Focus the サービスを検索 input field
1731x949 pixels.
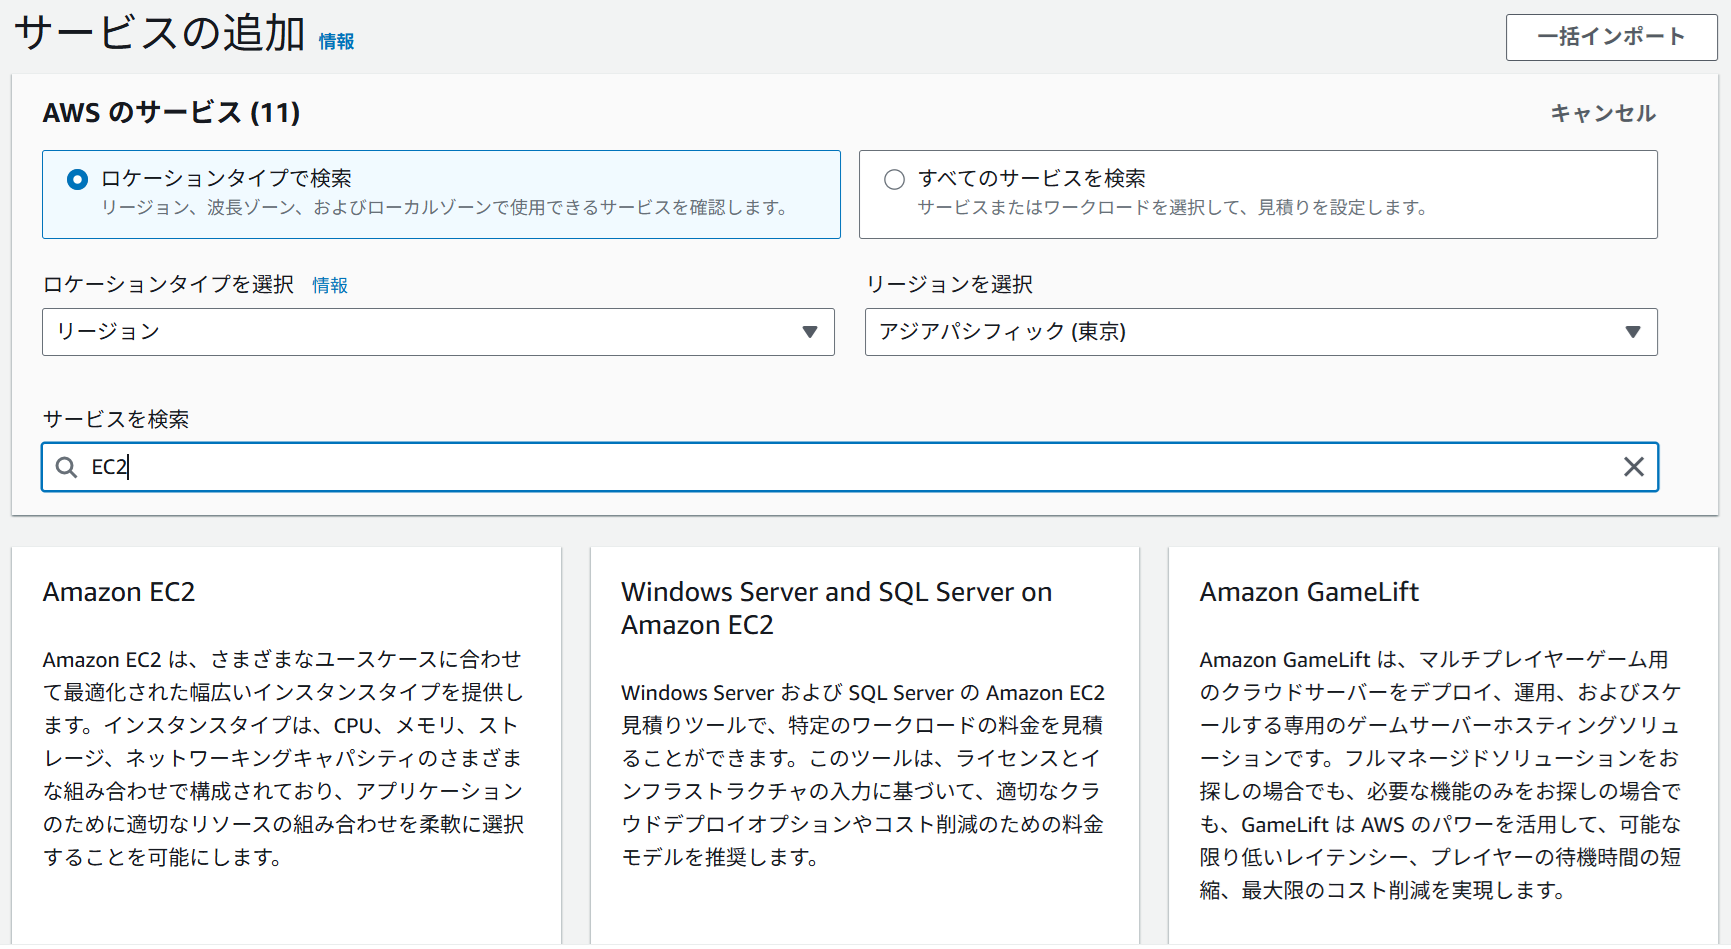click(x=850, y=467)
